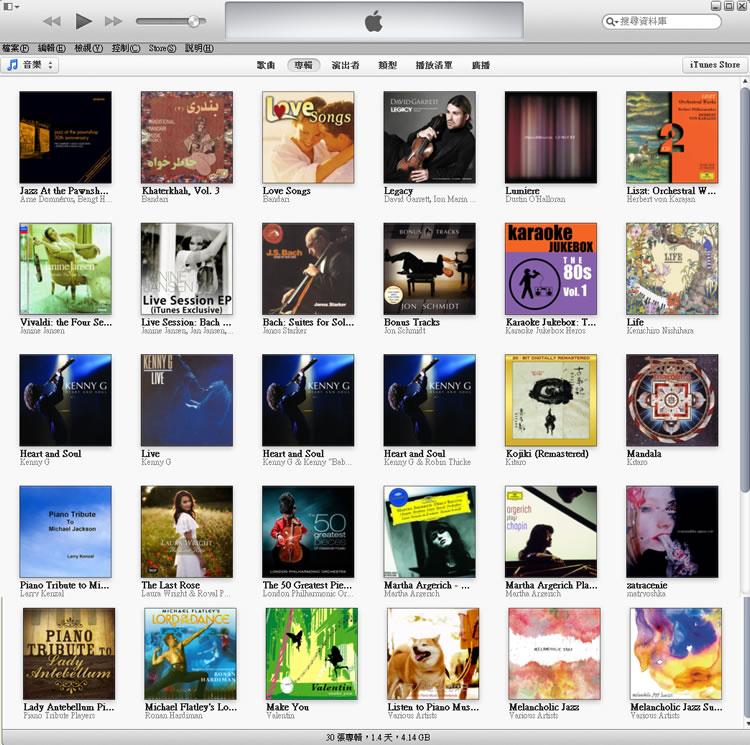This screenshot has width=750, height=745.
Task: Select the Vivaldi: the Four Seasons album cover
Action: [66, 269]
